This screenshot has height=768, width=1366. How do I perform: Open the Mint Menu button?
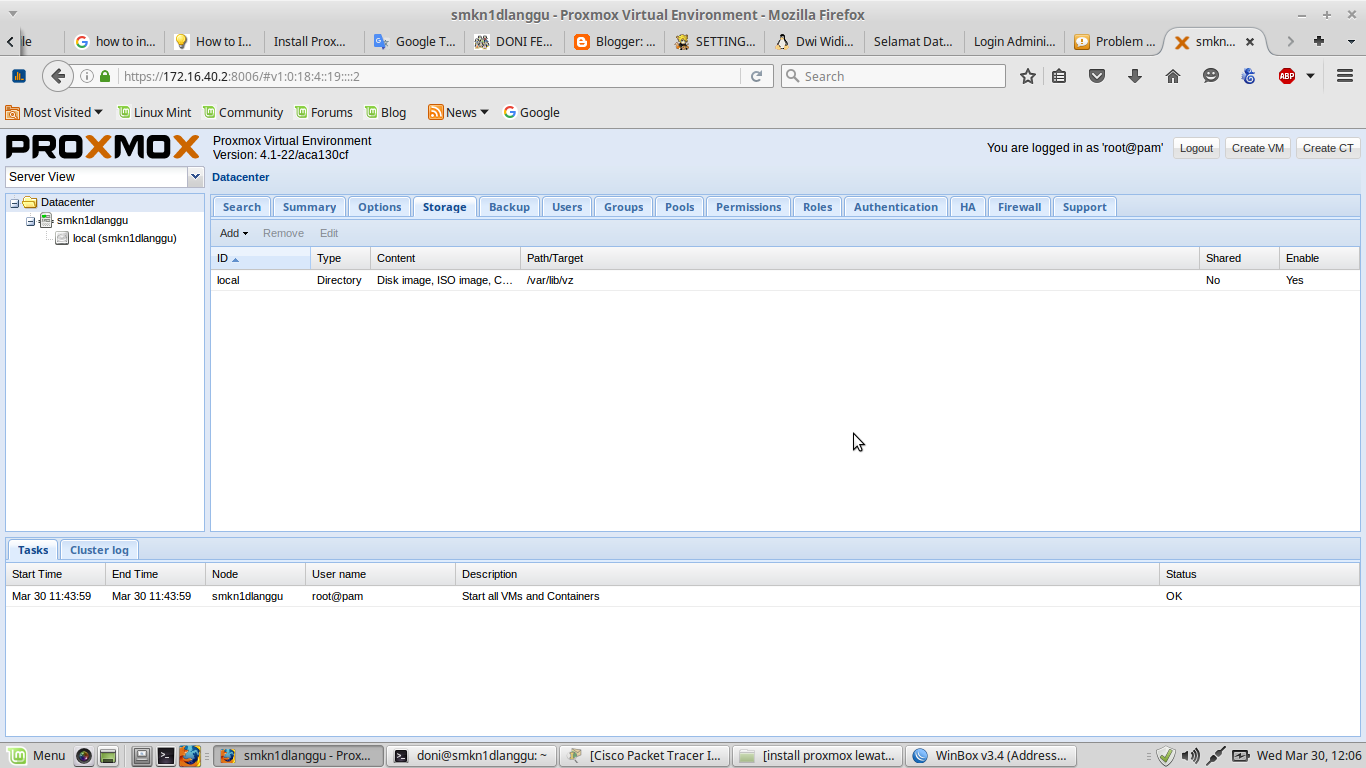(x=37, y=756)
